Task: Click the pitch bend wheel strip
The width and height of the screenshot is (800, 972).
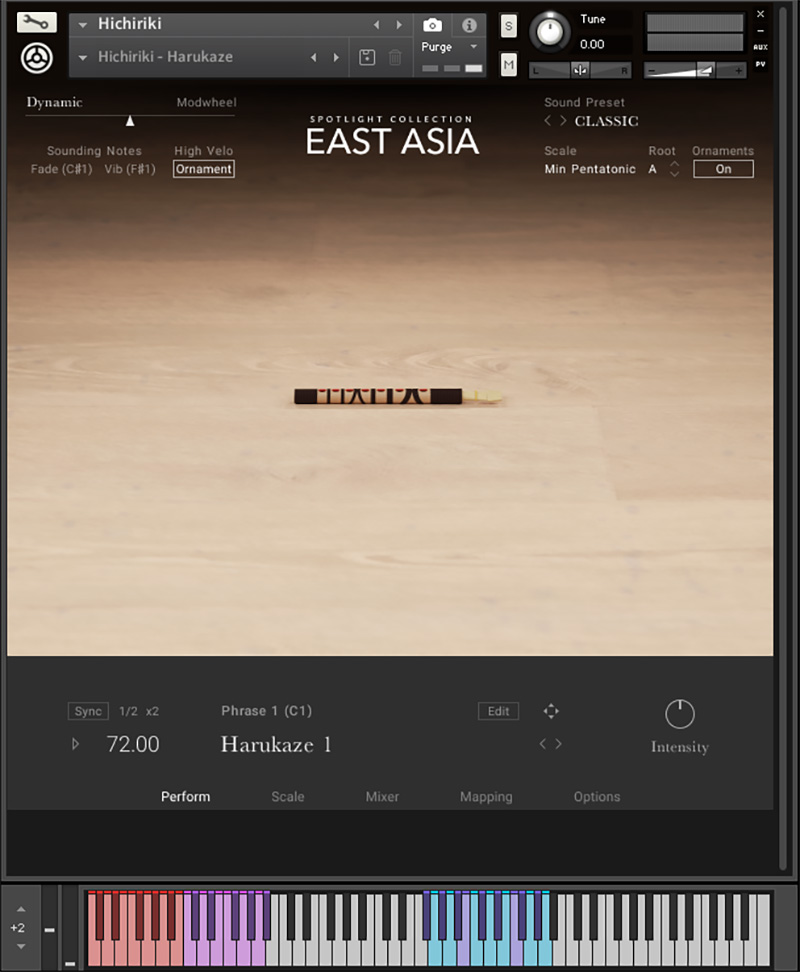Action: point(50,928)
